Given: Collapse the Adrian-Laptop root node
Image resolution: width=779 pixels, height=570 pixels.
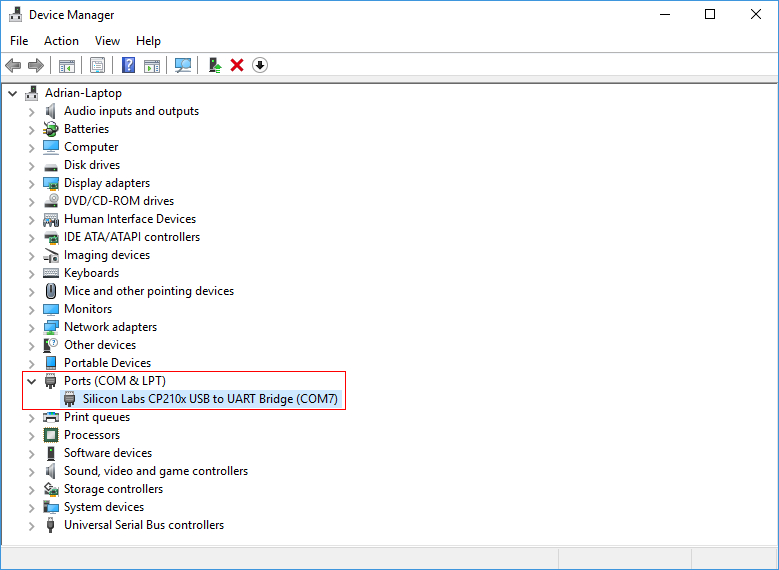Looking at the screenshot, I should pyautogui.click(x=12, y=93).
